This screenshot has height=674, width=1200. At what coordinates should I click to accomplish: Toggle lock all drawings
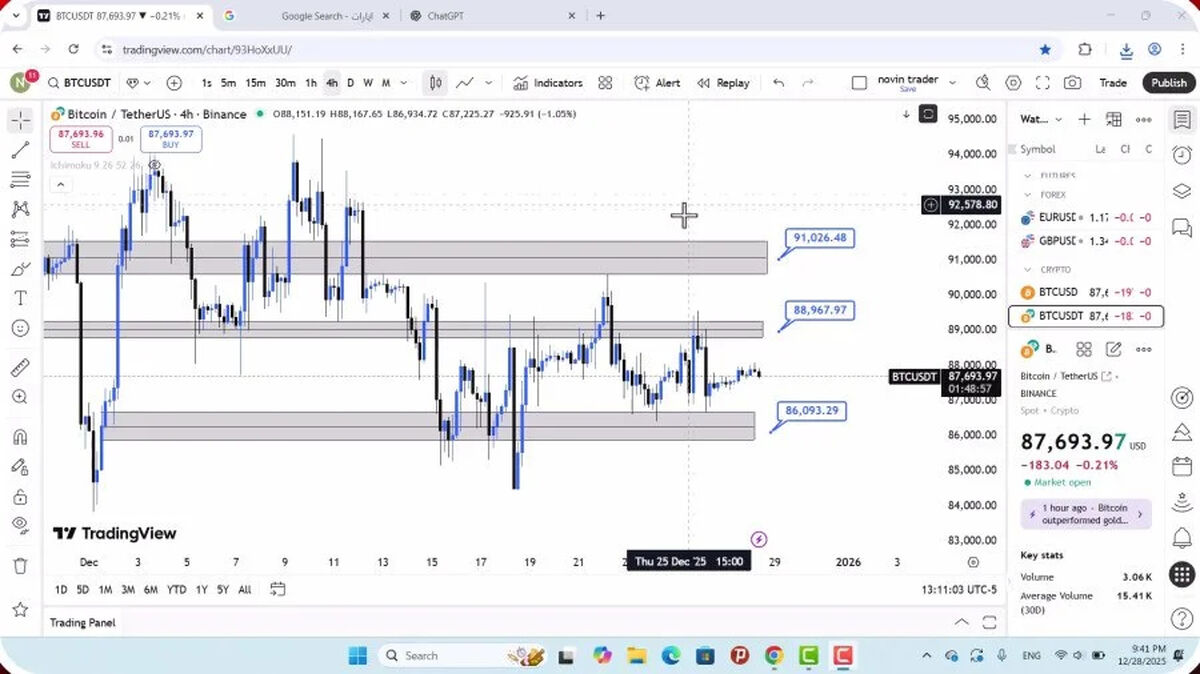20,496
